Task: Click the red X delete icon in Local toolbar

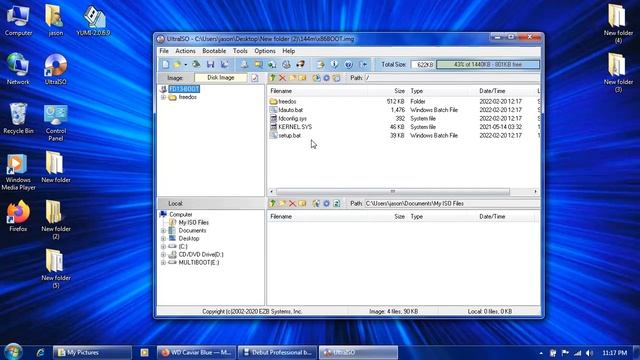Action: [x=292, y=203]
